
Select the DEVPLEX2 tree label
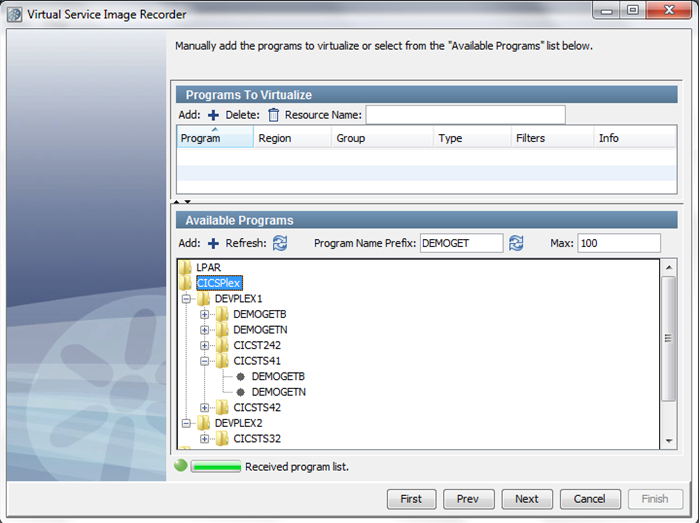point(238,423)
